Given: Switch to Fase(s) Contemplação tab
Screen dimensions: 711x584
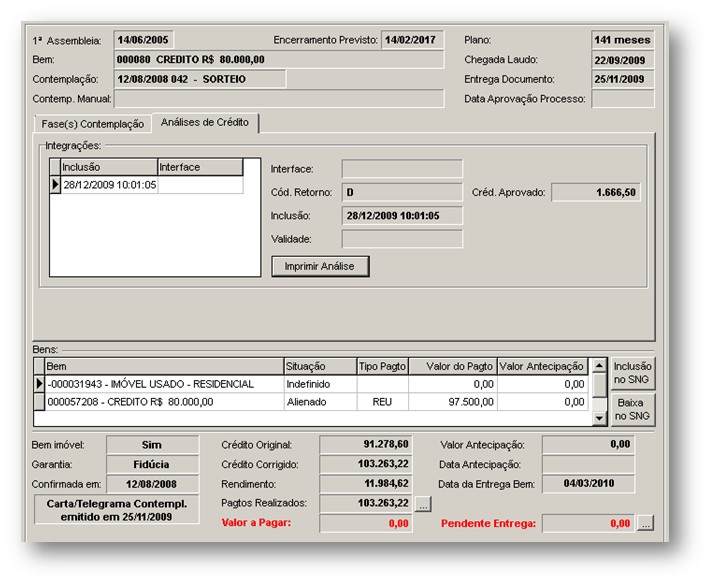Looking at the screenshot, I should tap(93, 124).
